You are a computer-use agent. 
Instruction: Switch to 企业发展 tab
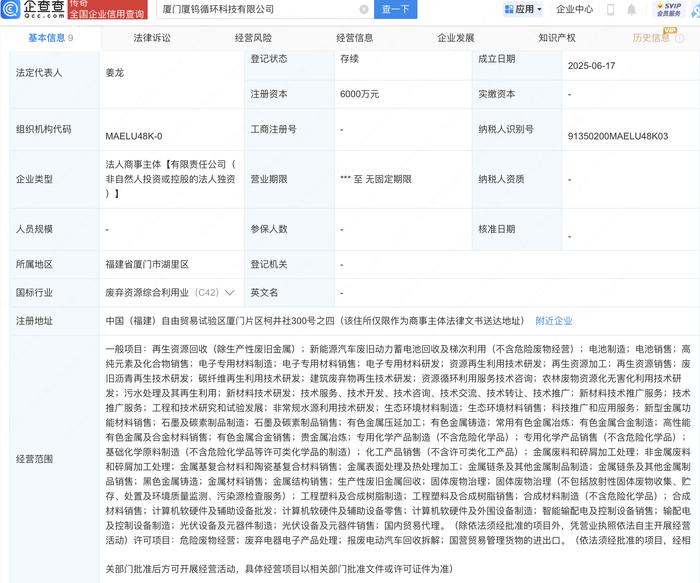[456, 38]
